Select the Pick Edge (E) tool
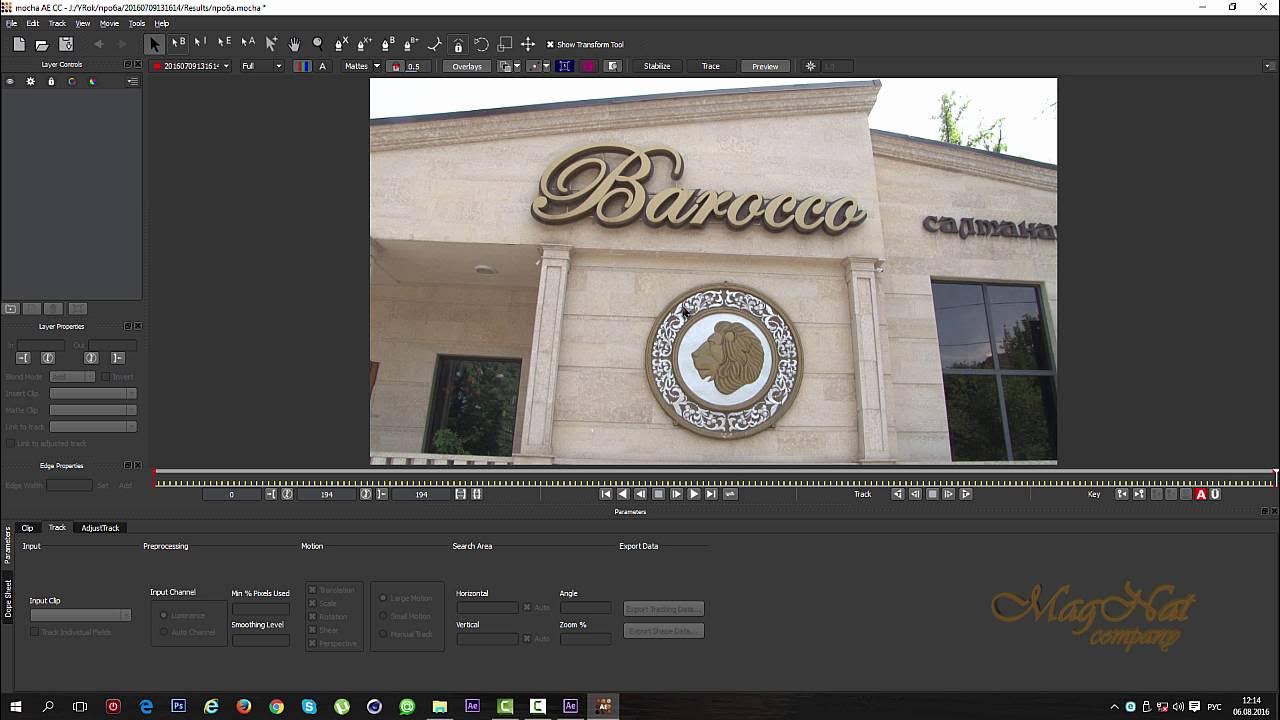This screenshot has width=1280, height=720. [225, 44]
